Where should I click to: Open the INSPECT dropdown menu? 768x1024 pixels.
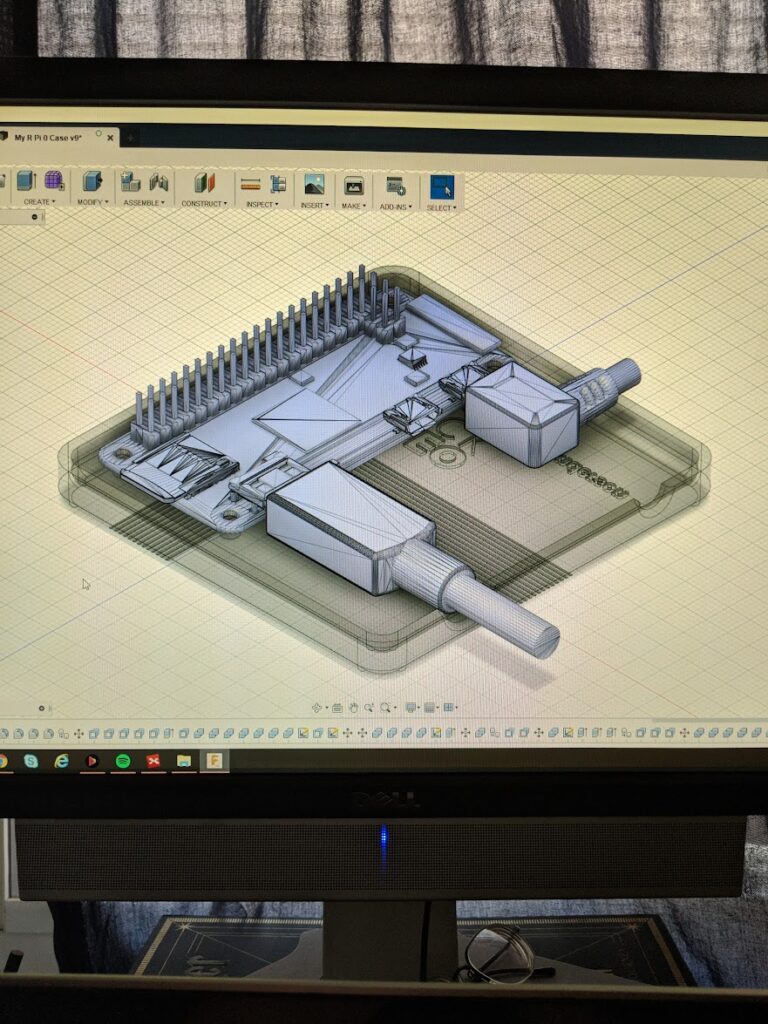262,204
